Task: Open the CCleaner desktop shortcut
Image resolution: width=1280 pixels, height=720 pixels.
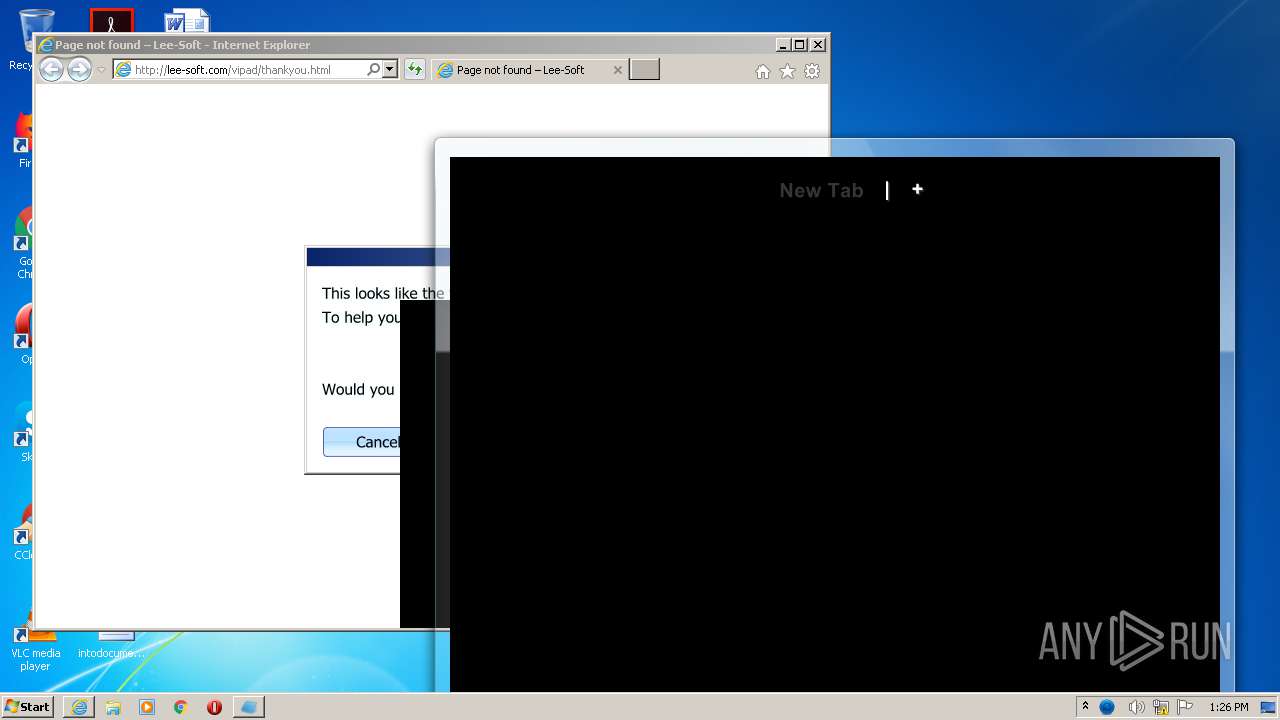Action: [x=24, y=530]
